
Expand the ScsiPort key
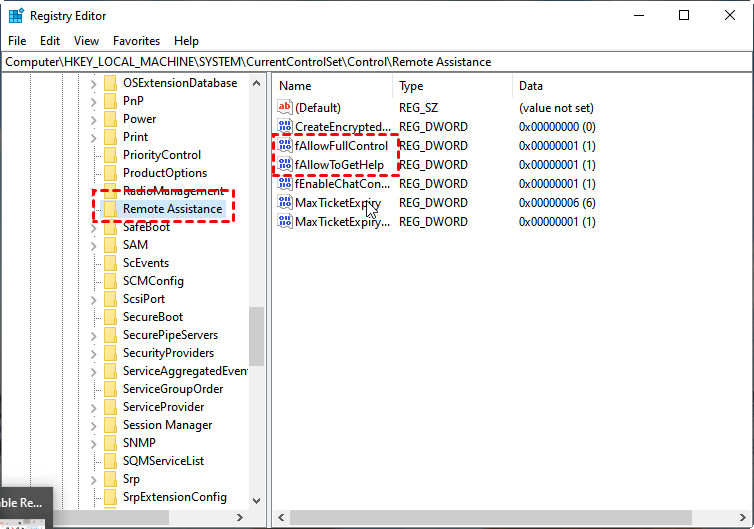(x=93, y=300)
